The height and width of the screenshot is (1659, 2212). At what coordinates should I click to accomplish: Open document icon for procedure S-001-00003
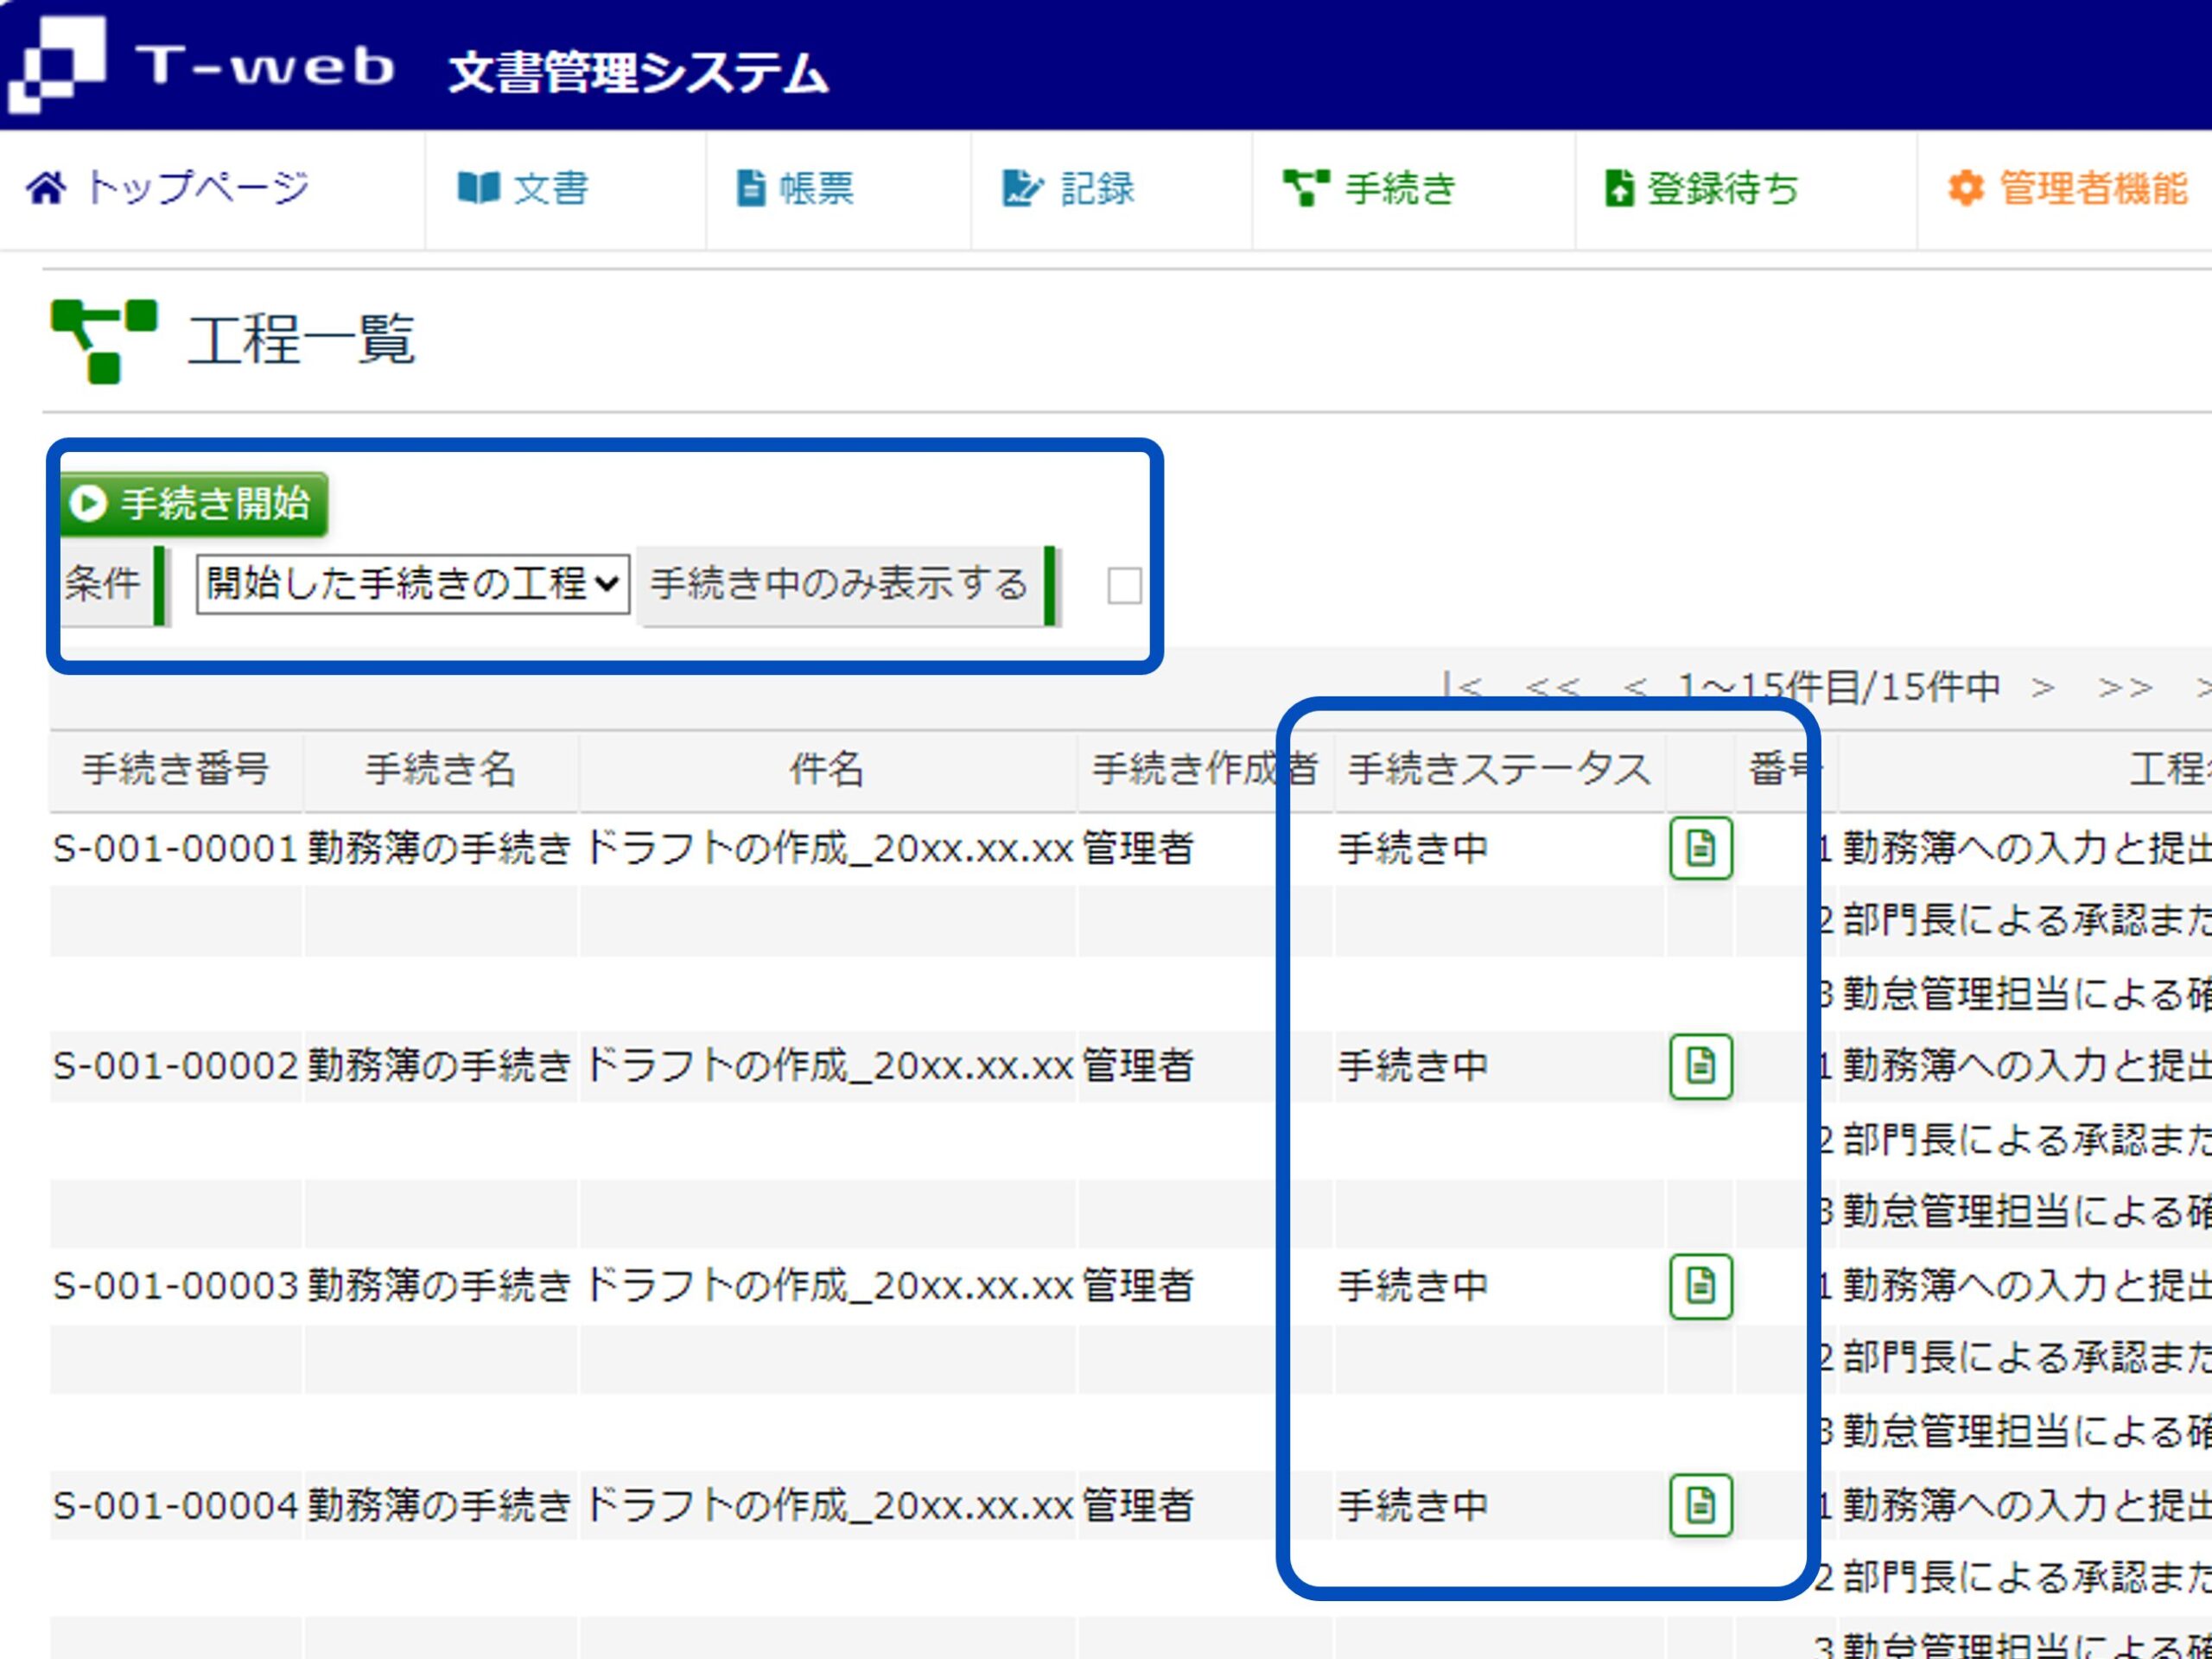click(1700, 1285)
